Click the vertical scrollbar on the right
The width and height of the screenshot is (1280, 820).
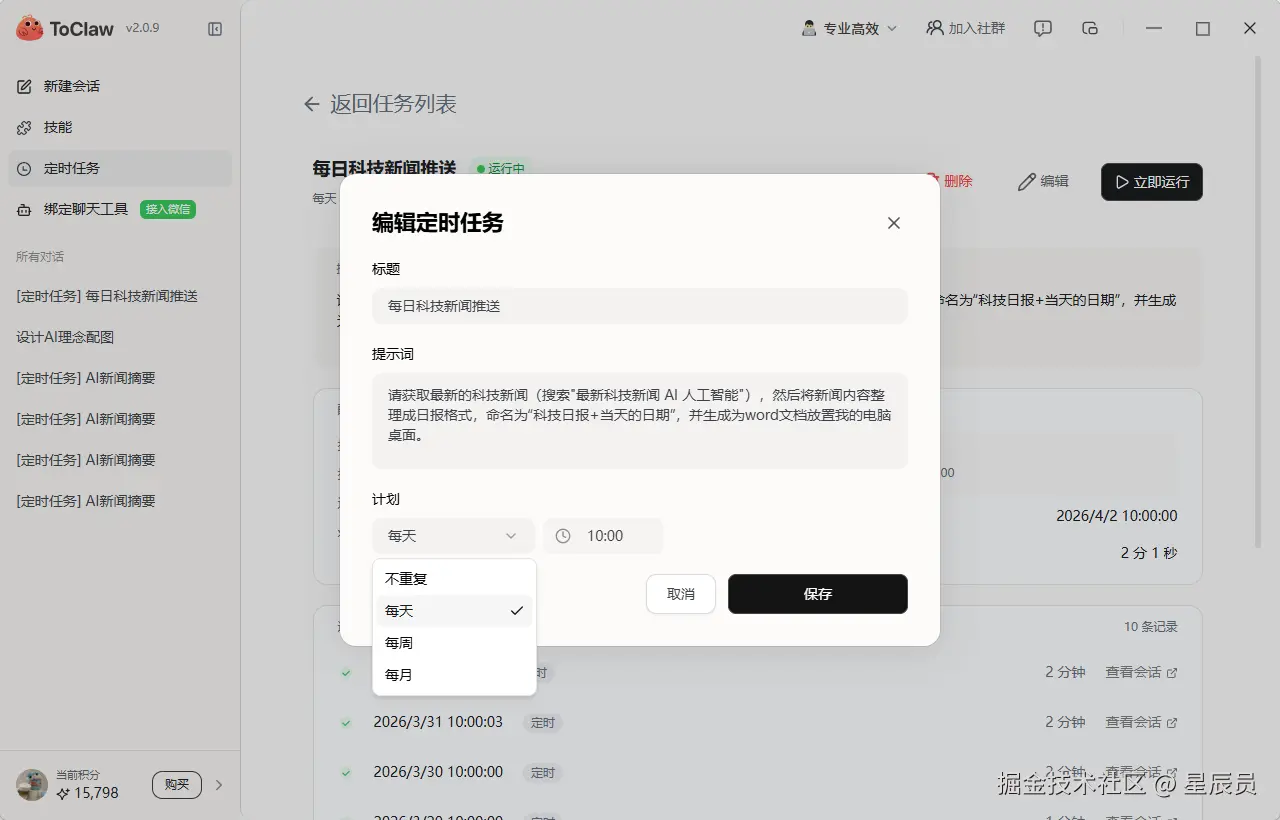pos(1258,300)
